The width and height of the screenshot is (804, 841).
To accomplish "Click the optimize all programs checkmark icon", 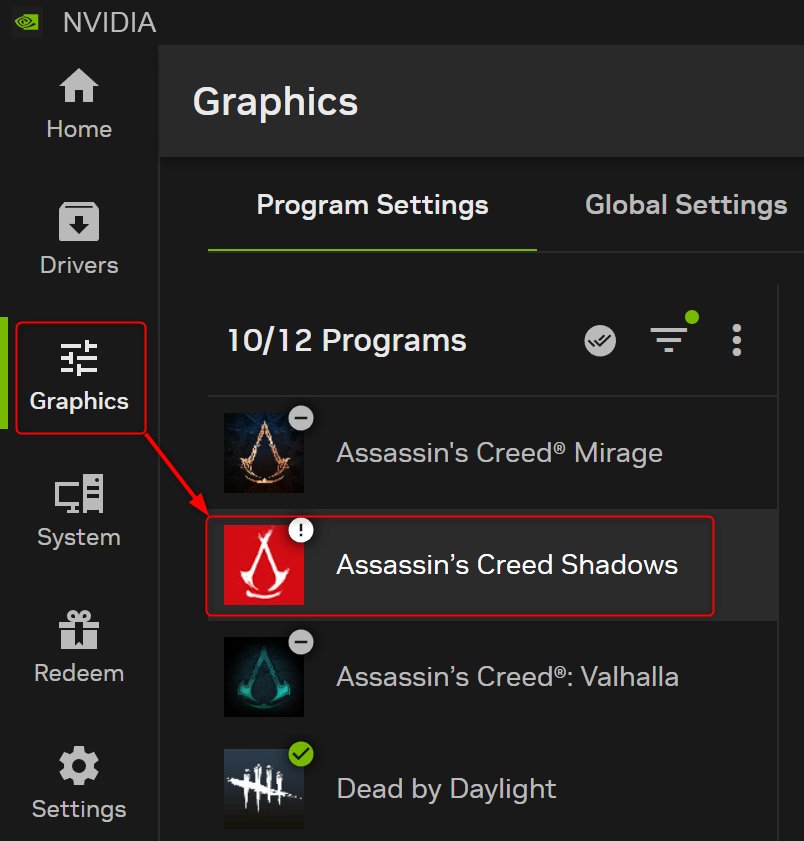I will click(600, 341).
